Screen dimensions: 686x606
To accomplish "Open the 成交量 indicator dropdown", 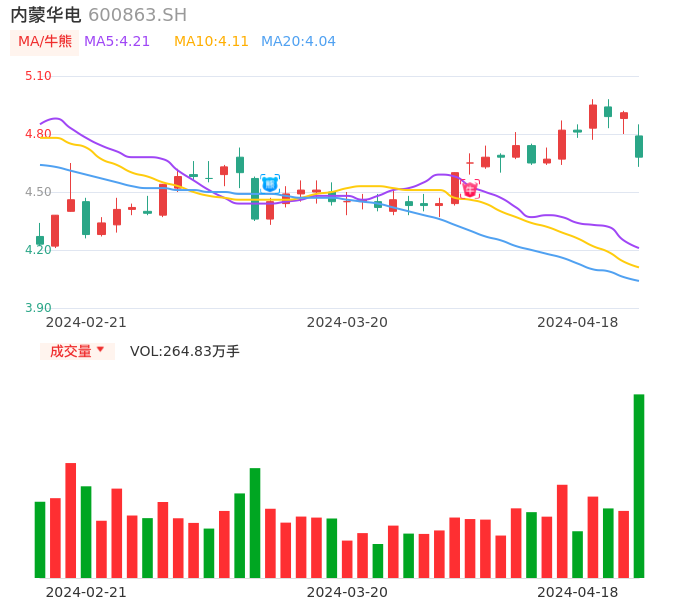I will [x=77, y=351].
